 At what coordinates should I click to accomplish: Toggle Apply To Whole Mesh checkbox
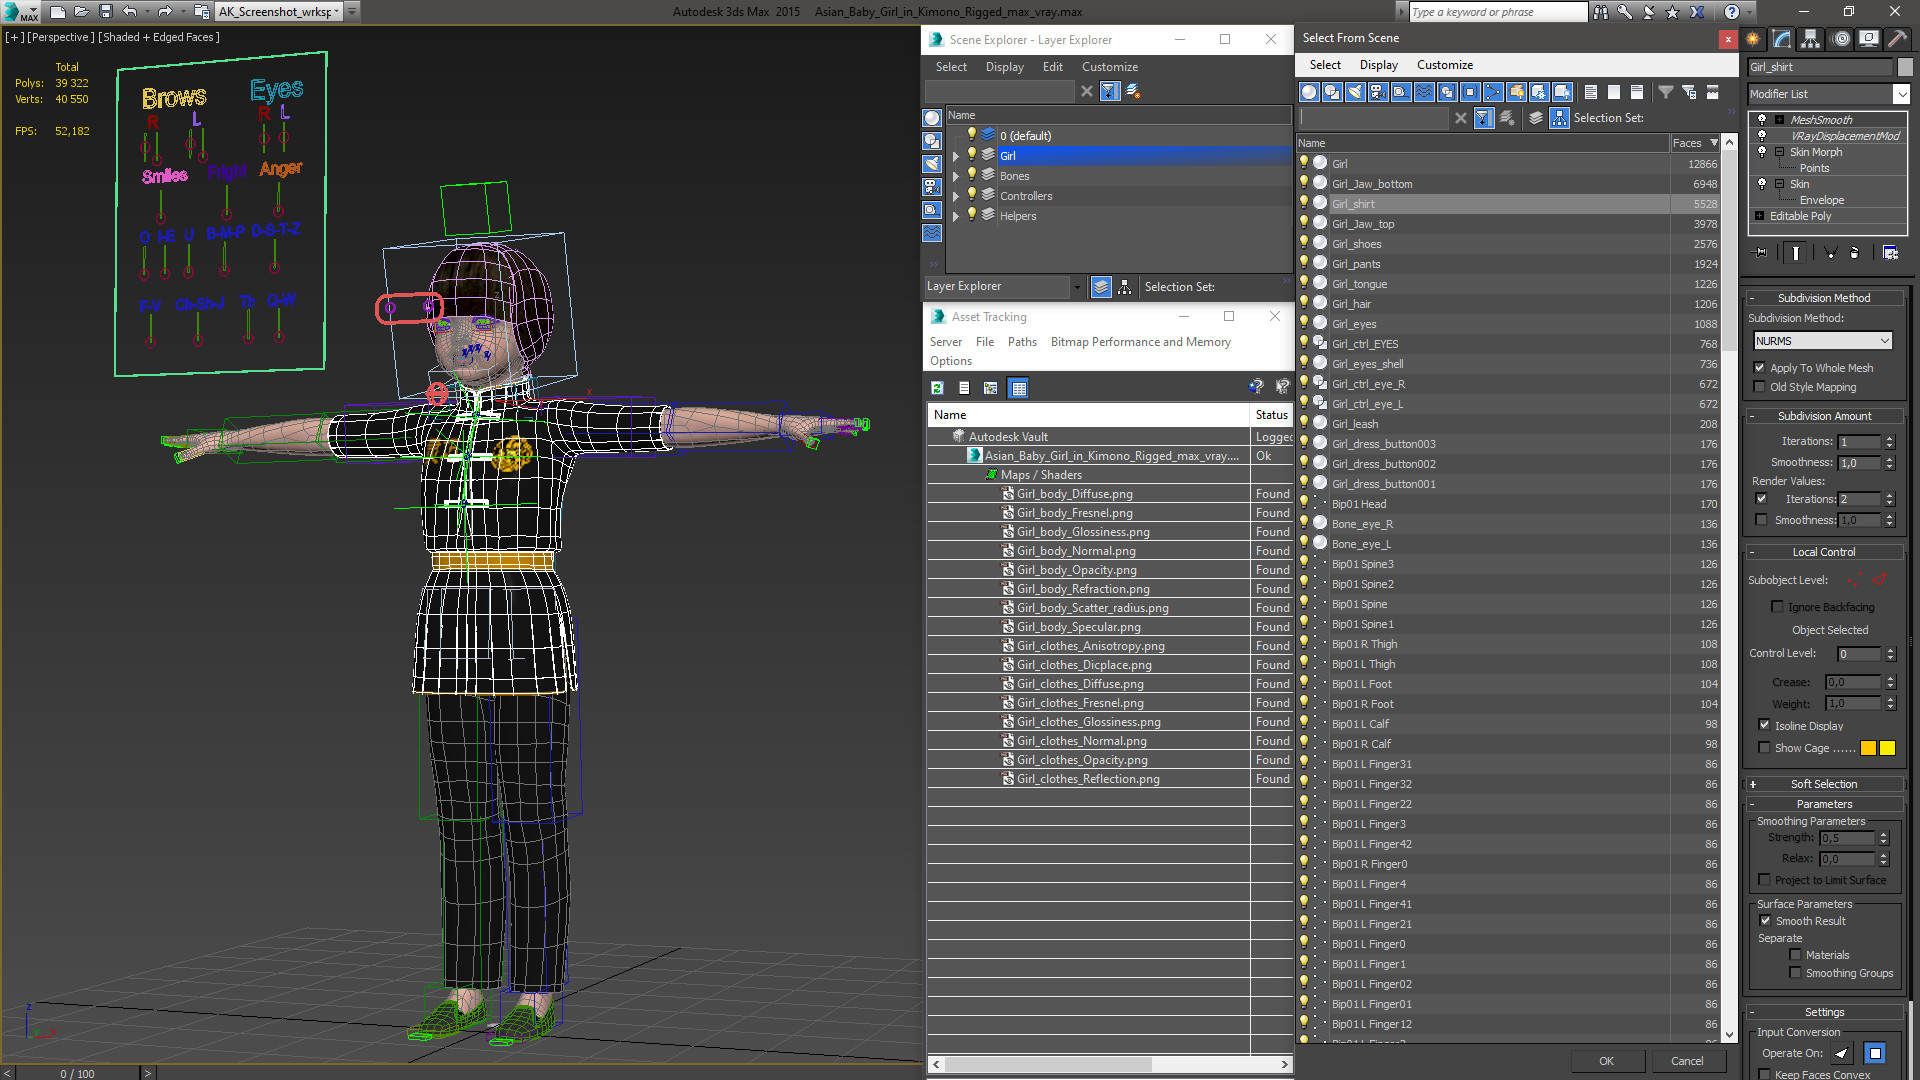click(x=1760, y=368)
